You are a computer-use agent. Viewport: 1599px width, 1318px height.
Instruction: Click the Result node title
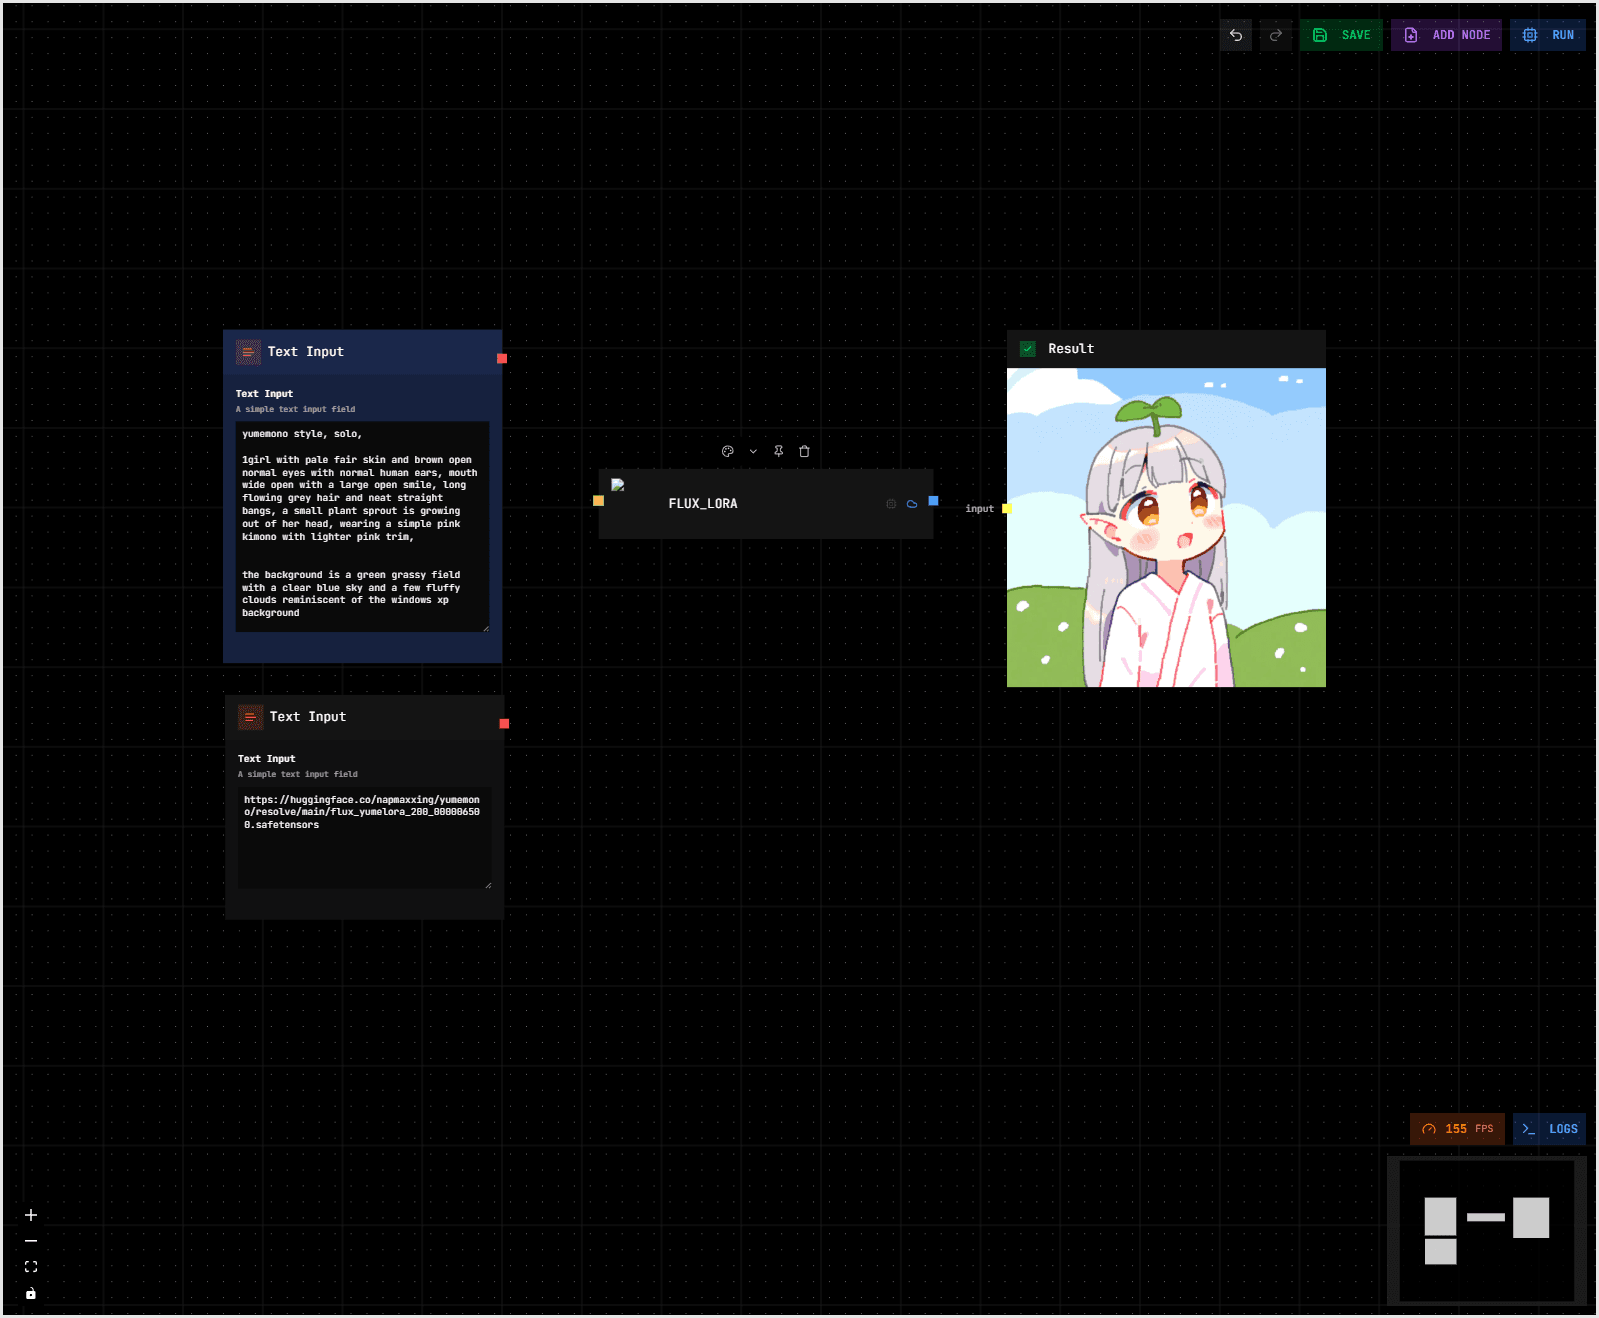pyautogui.click(x=1071, y=349)
